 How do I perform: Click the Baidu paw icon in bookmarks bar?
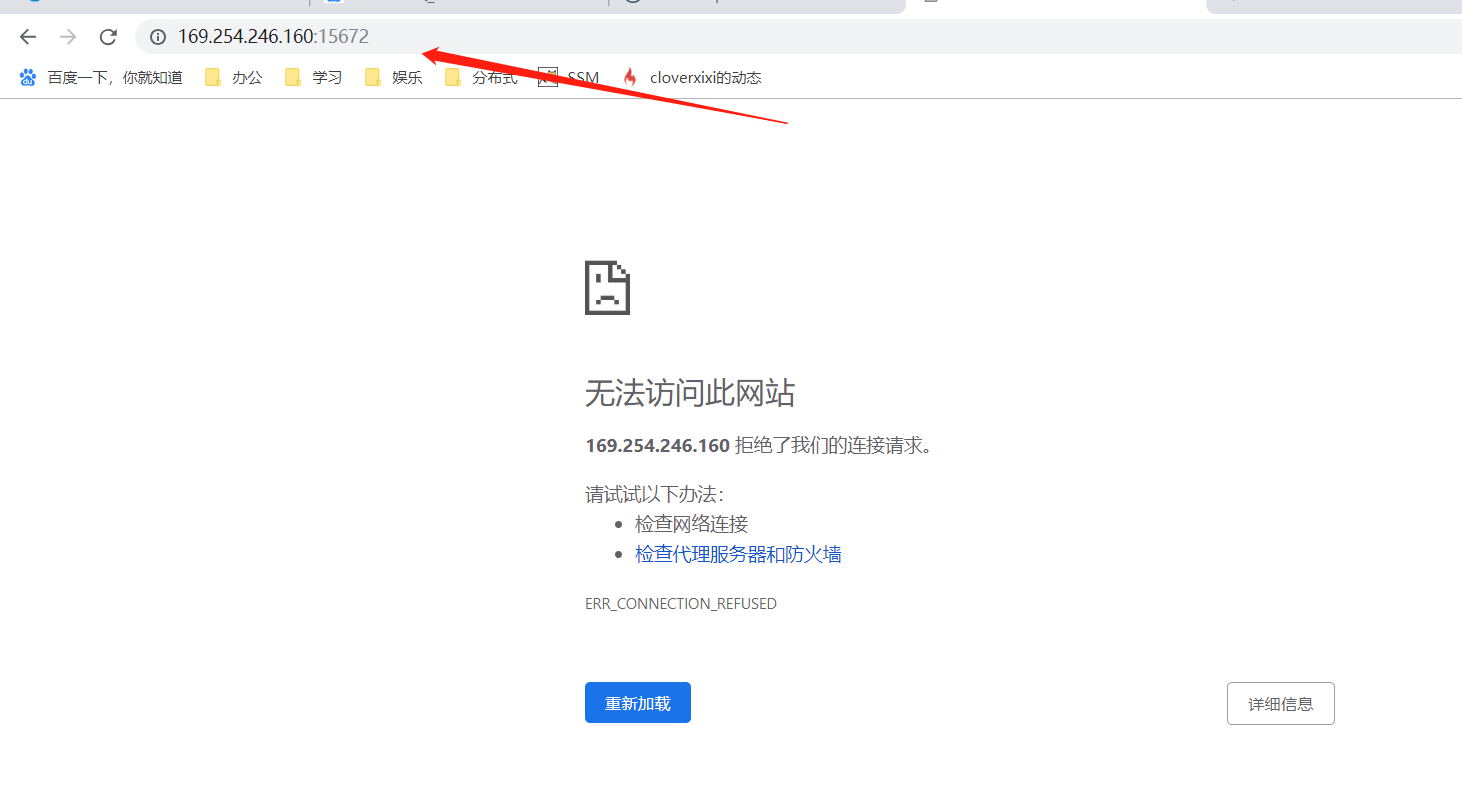tap(28, 77)
